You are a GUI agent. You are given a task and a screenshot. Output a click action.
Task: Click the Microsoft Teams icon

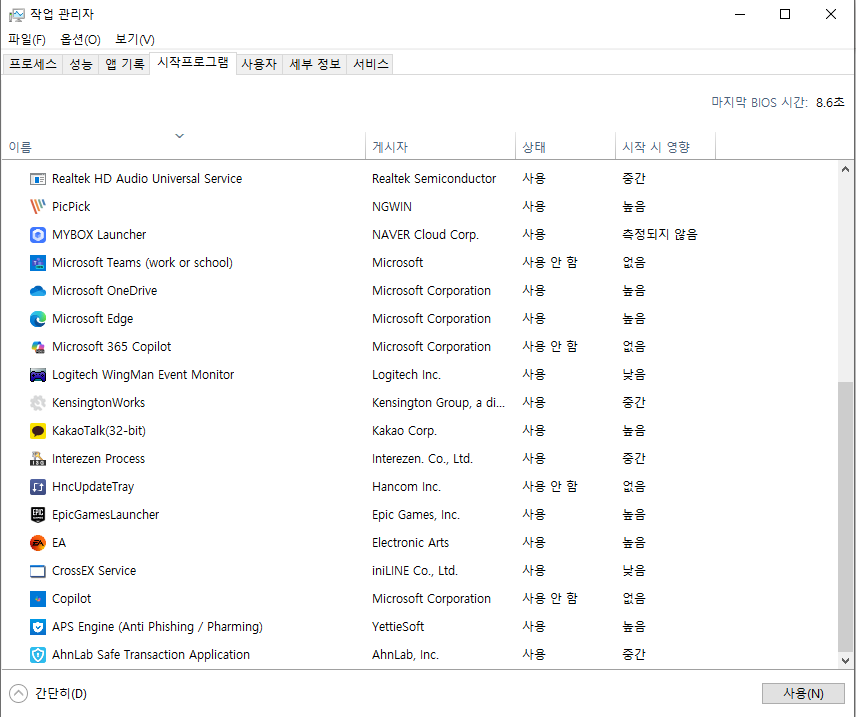38,263
